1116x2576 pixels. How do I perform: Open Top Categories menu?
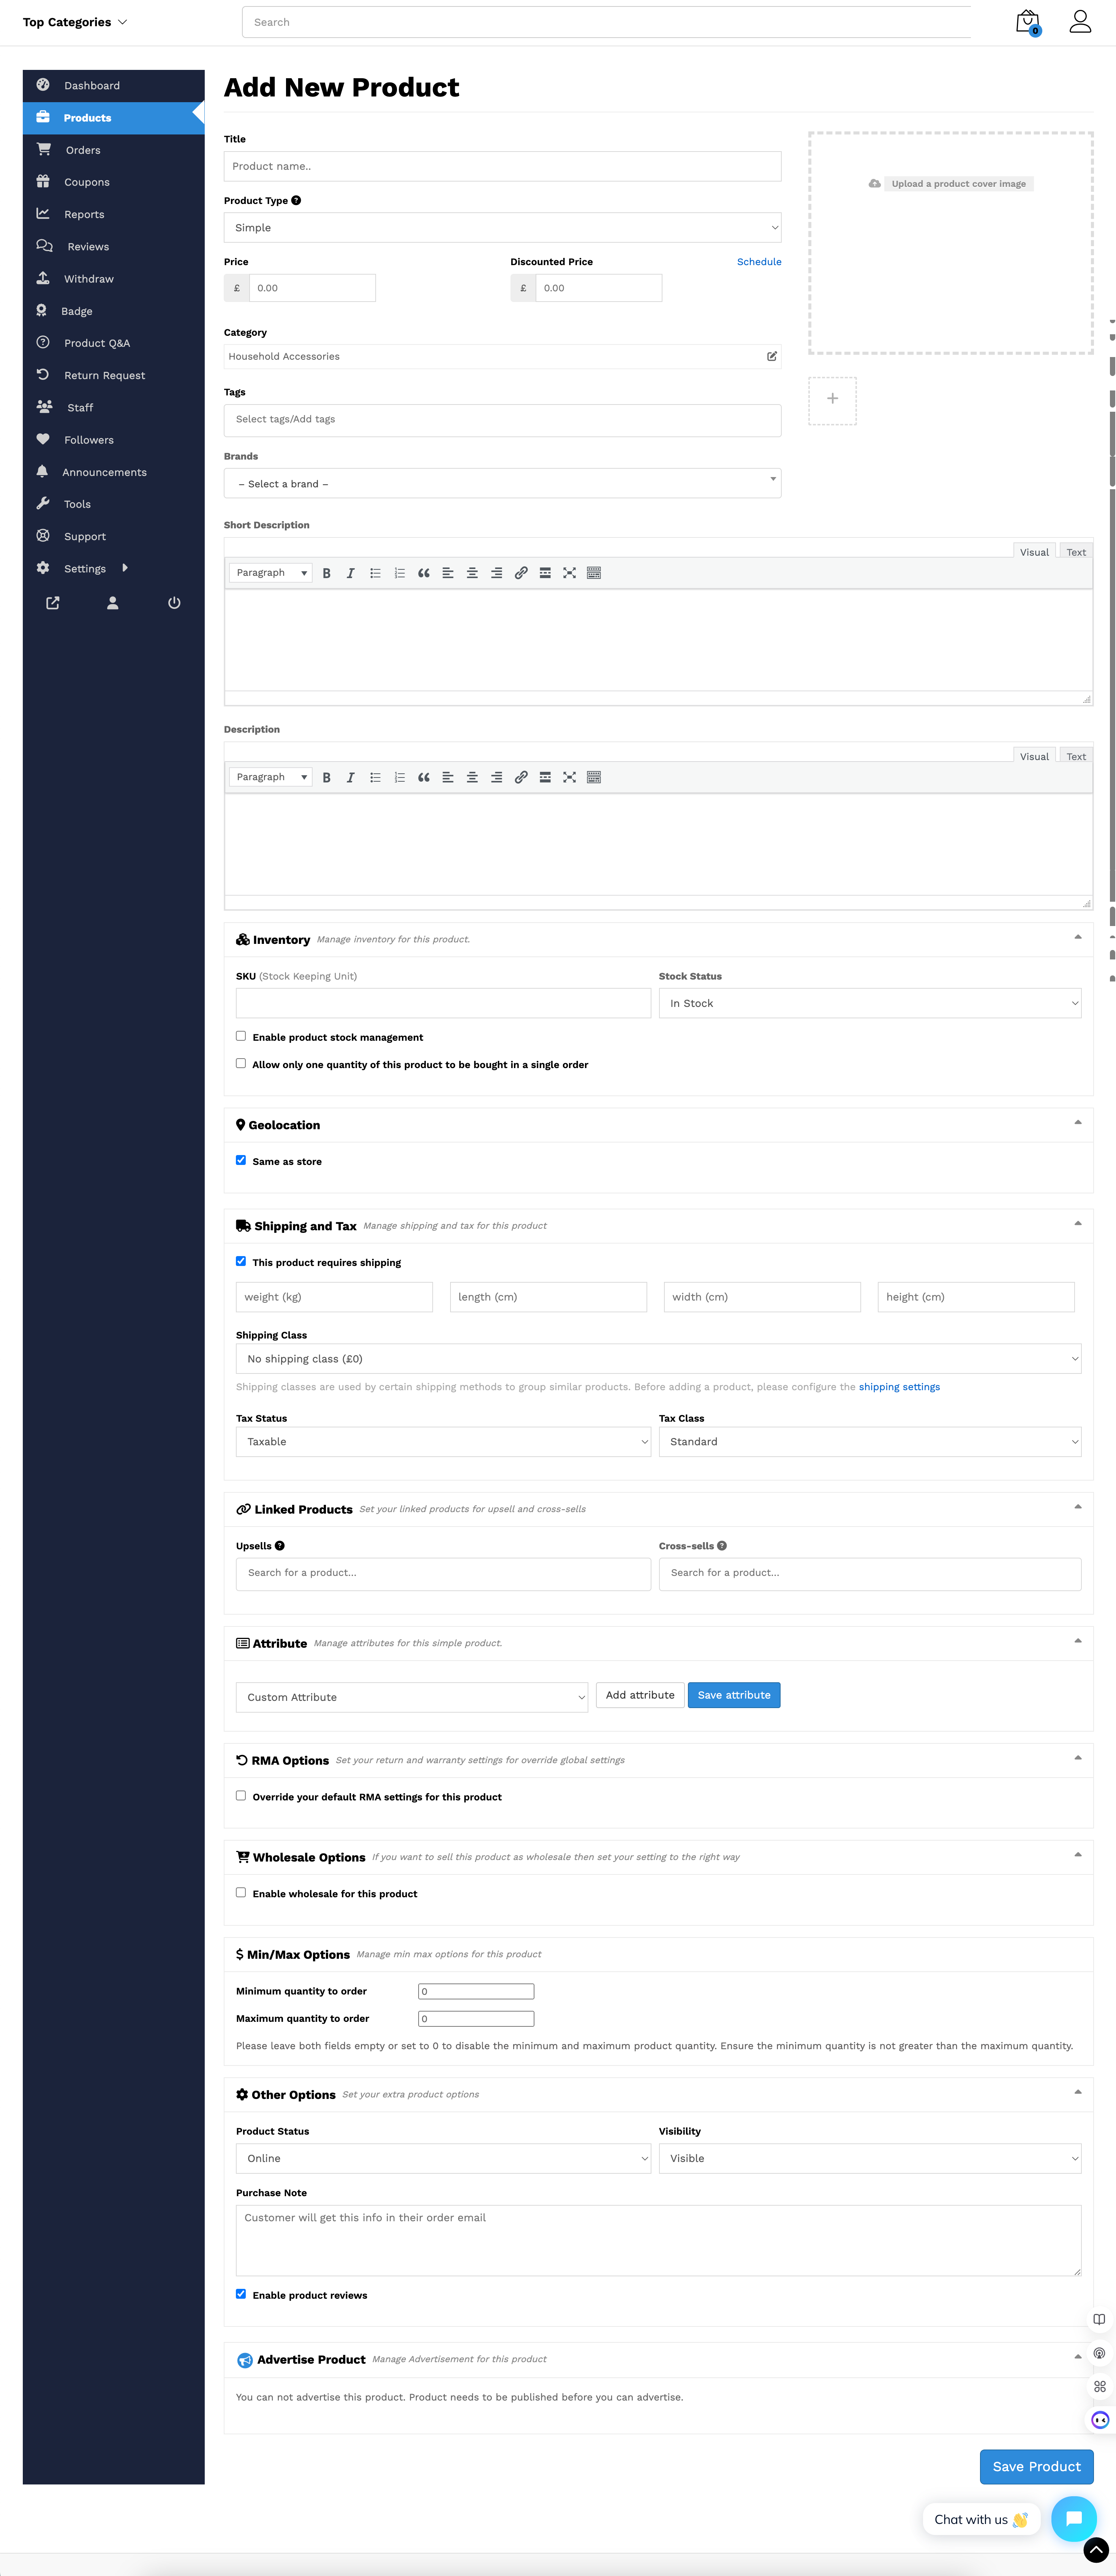(x=75, y=22)
